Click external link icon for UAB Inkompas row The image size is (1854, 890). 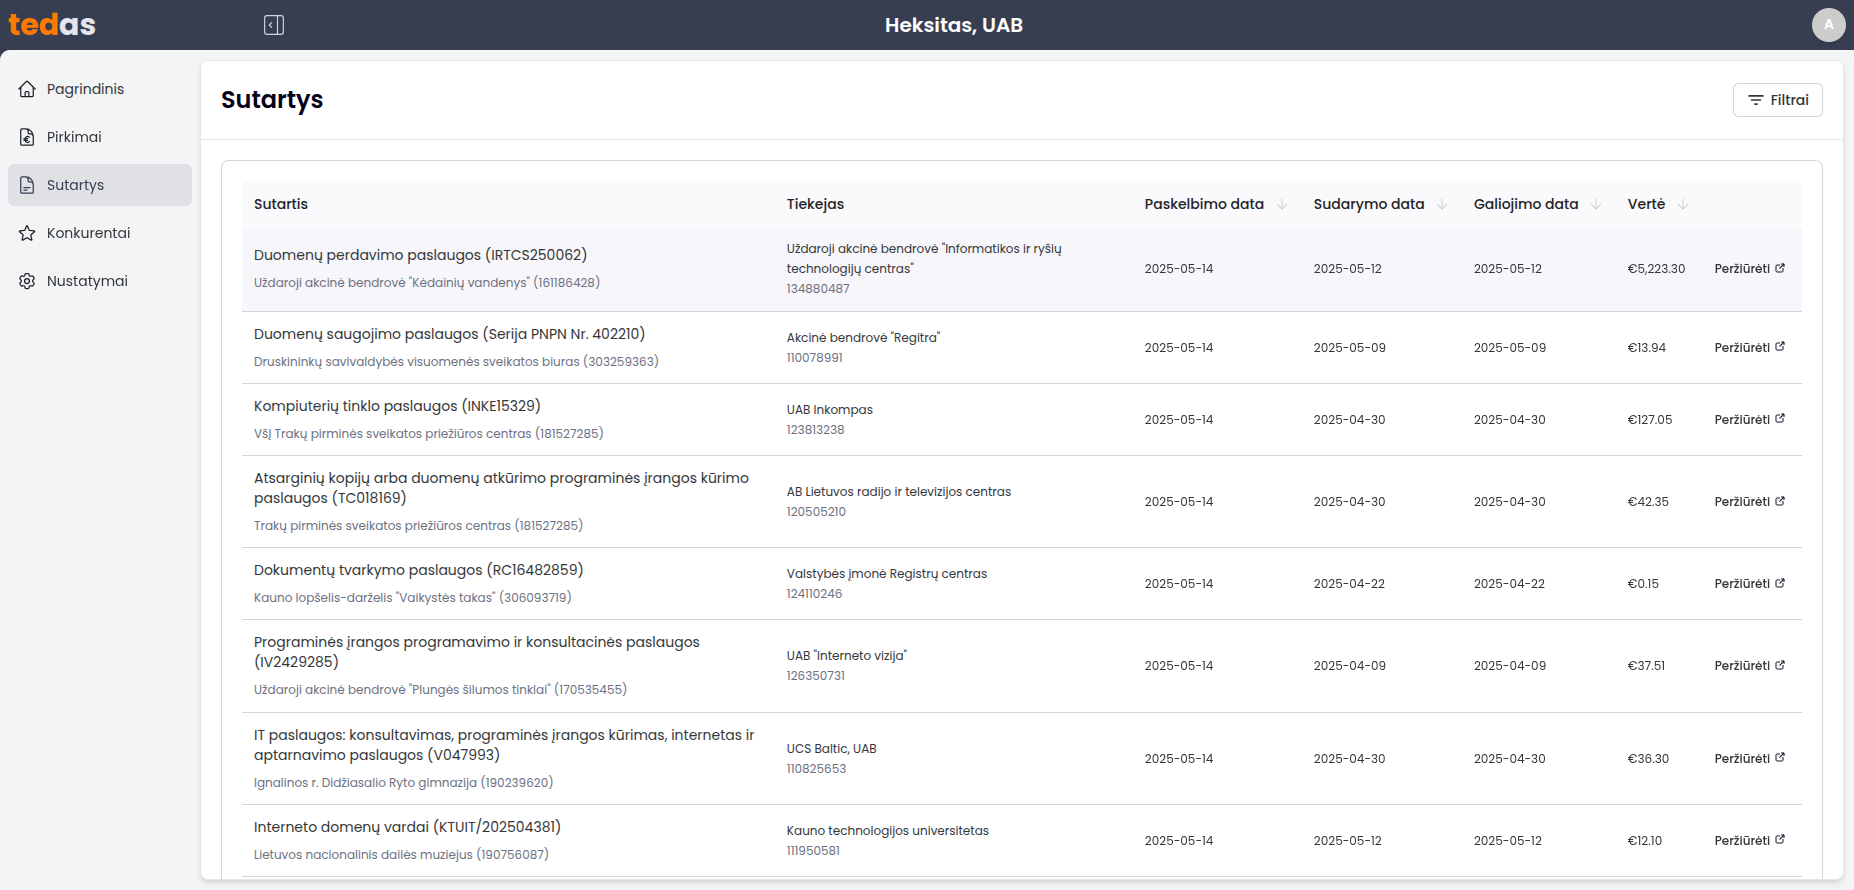1780,419
